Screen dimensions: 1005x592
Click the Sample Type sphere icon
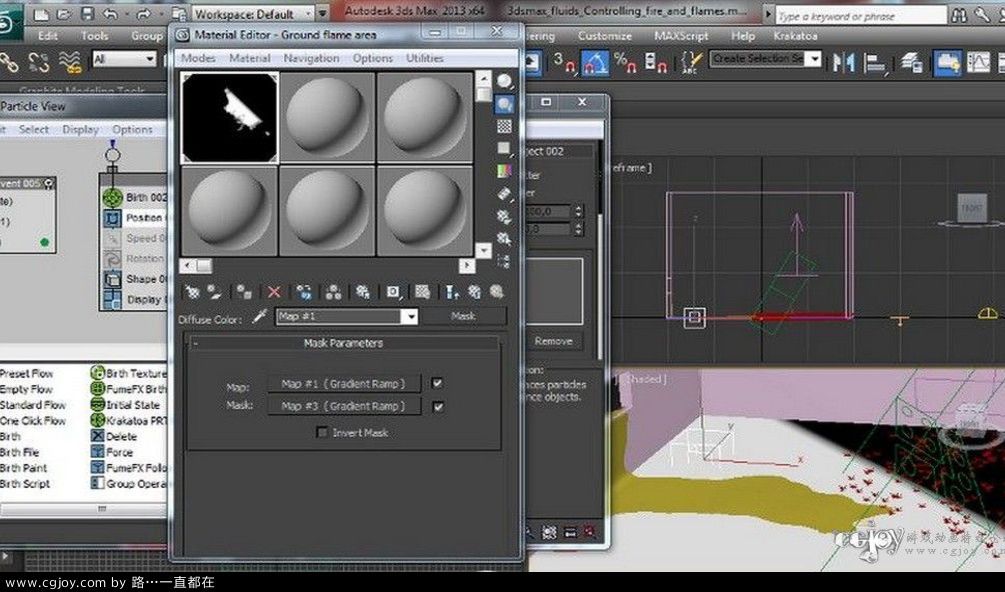point(504,81)
